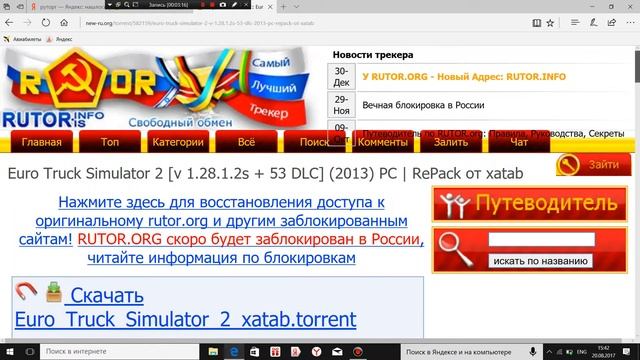Go back with the Edge back arrow
This screenshot has height=360, width=640.
pos(9,23)
